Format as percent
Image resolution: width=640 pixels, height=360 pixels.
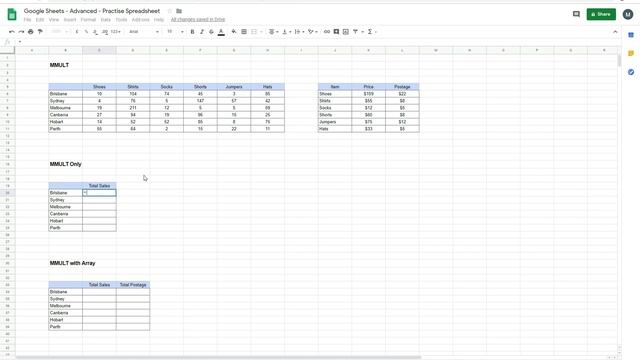[86, 31]
